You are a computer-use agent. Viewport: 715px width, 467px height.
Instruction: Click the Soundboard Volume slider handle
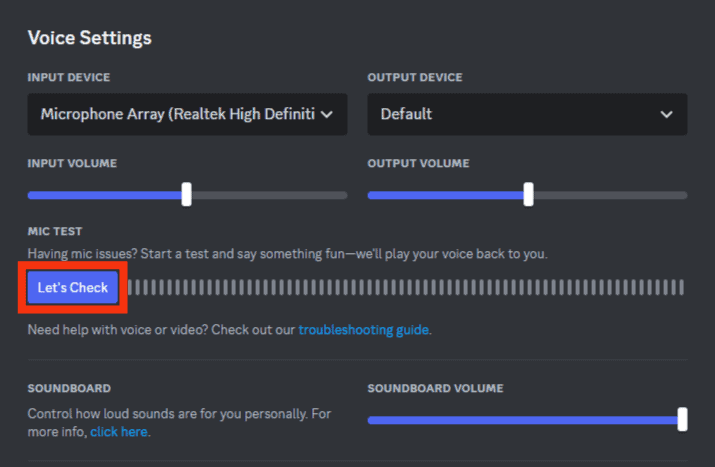pos(683,419)
